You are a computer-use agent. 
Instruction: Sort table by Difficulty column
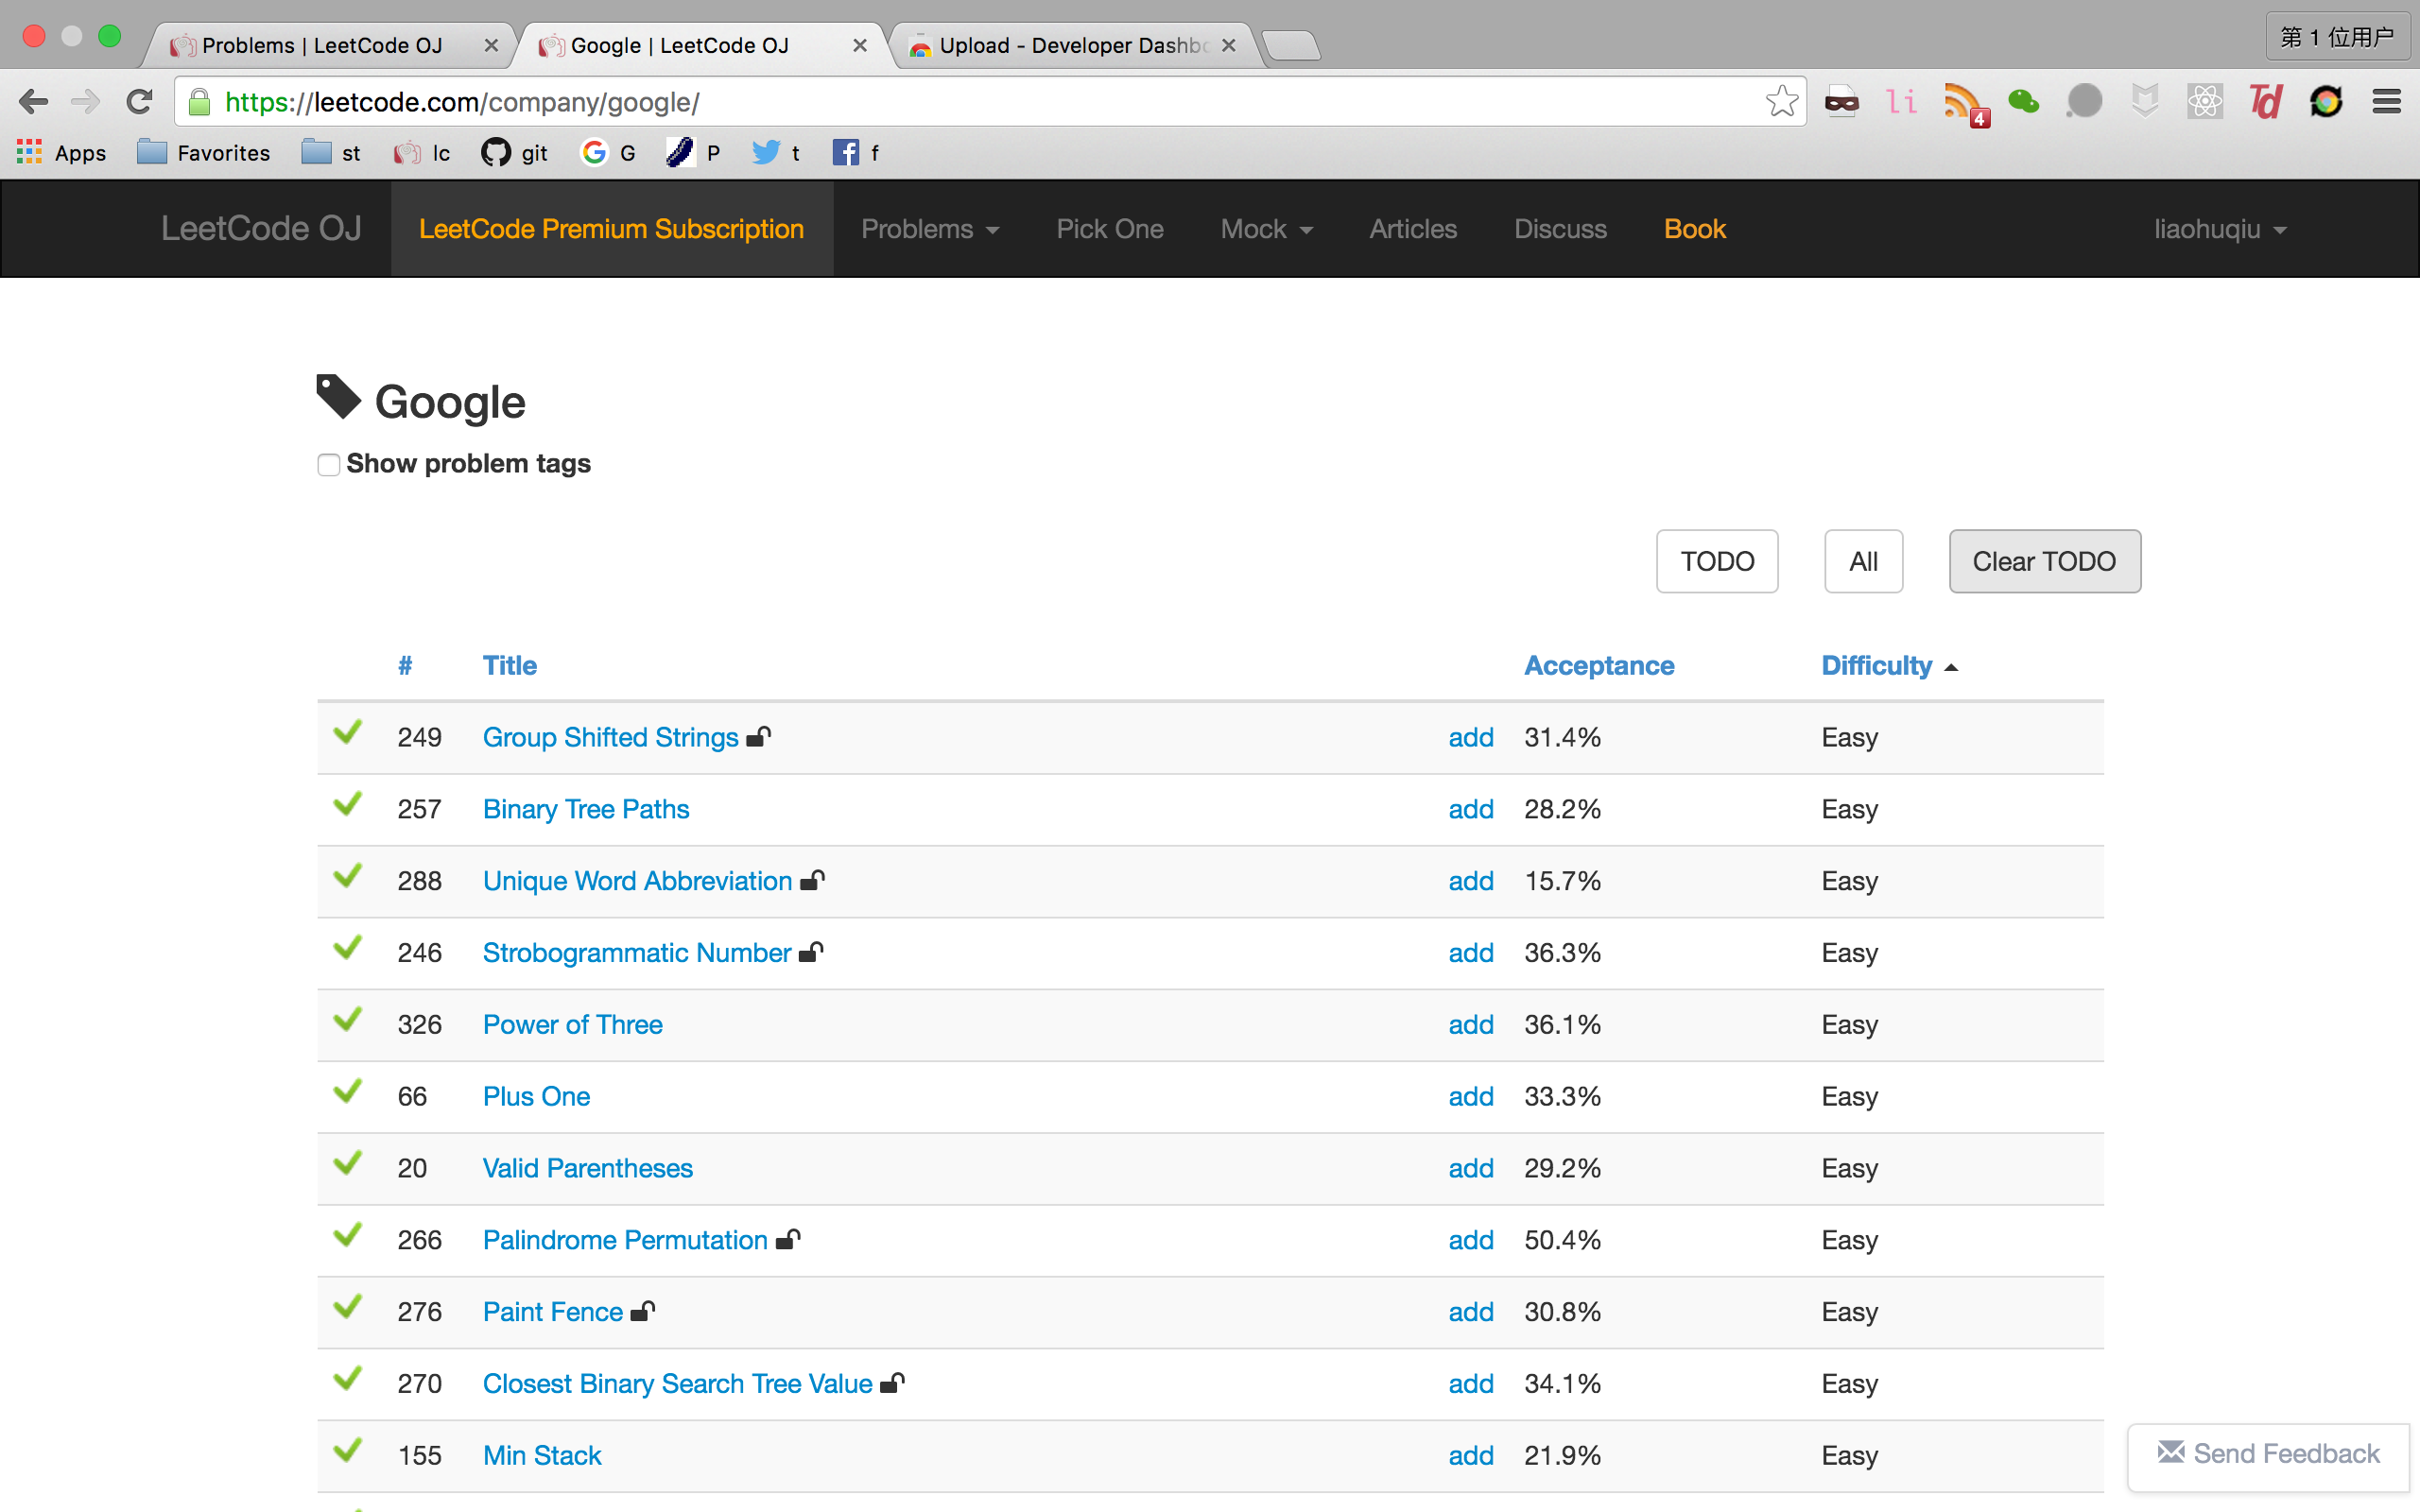[1876, 665]
